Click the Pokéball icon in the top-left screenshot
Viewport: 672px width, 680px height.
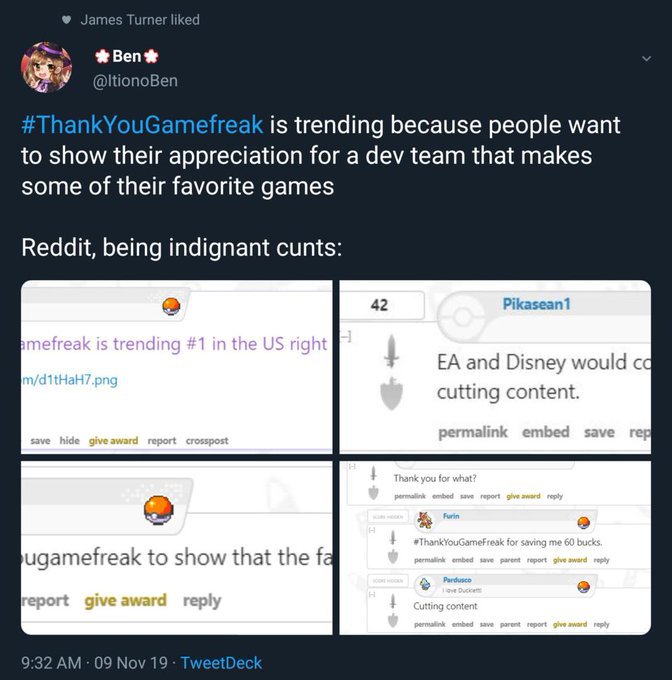coord(170,305)
